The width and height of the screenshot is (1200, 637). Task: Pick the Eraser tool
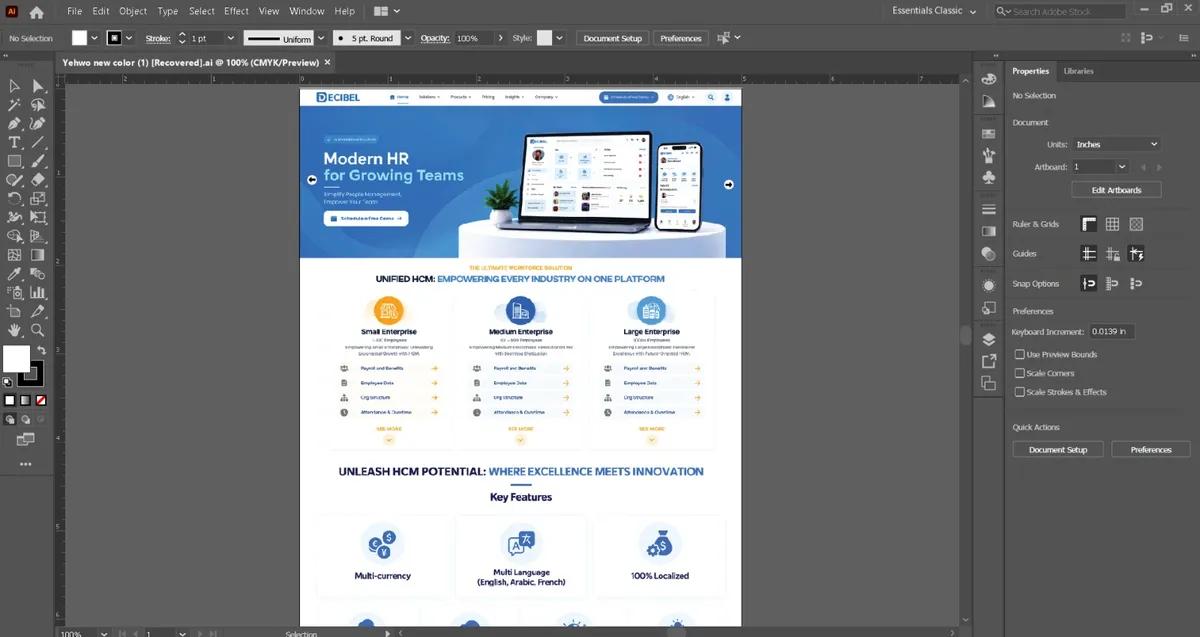38,180
